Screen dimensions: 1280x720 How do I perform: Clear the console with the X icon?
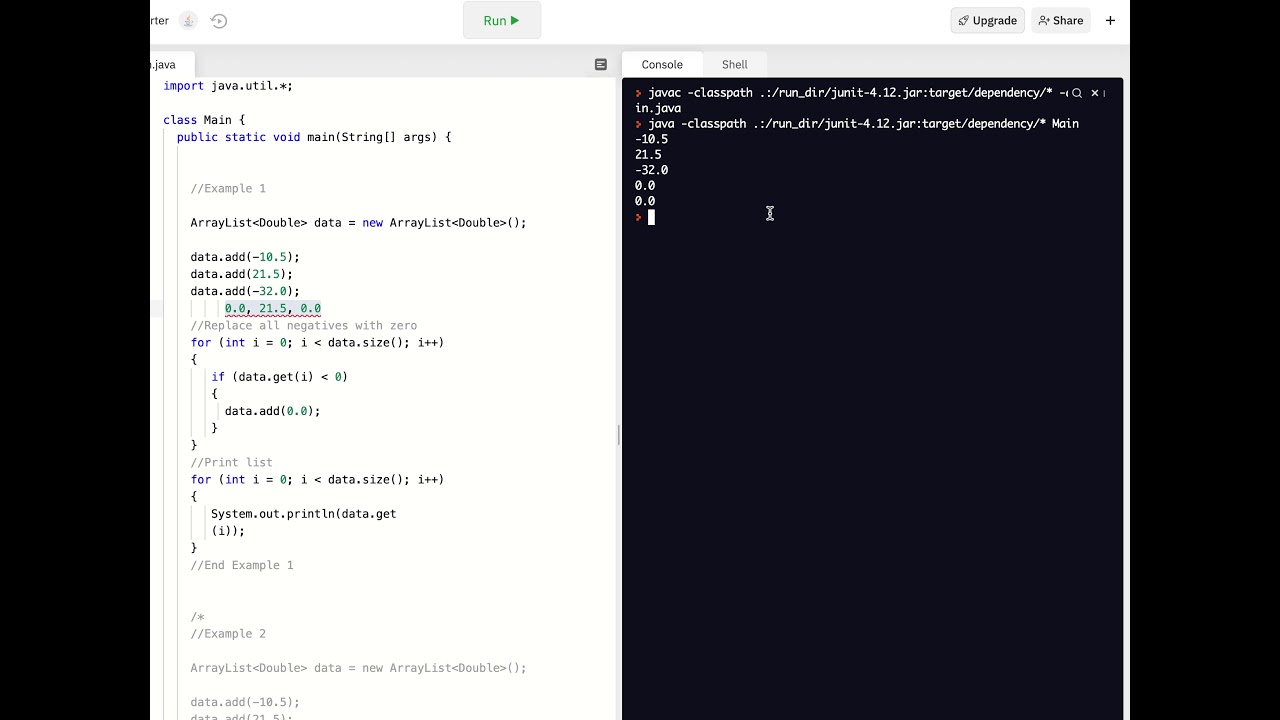pyautogui.click(x=1095, y=93)
